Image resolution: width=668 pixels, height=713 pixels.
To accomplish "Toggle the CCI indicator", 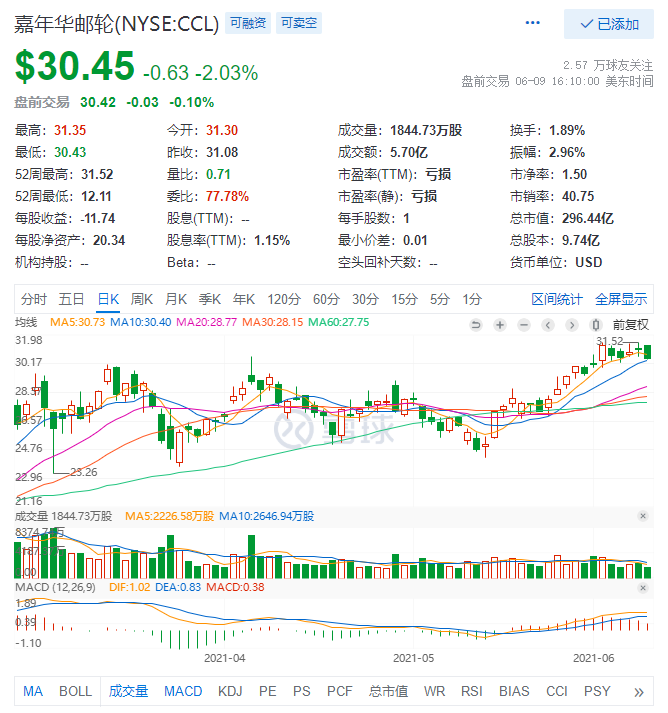I will (x=557, y=691).
